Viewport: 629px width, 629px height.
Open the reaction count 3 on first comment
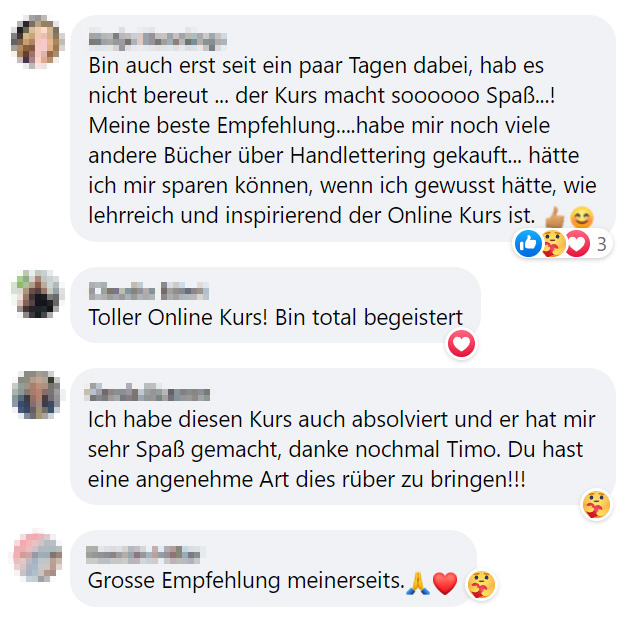[x=601, y=244]
